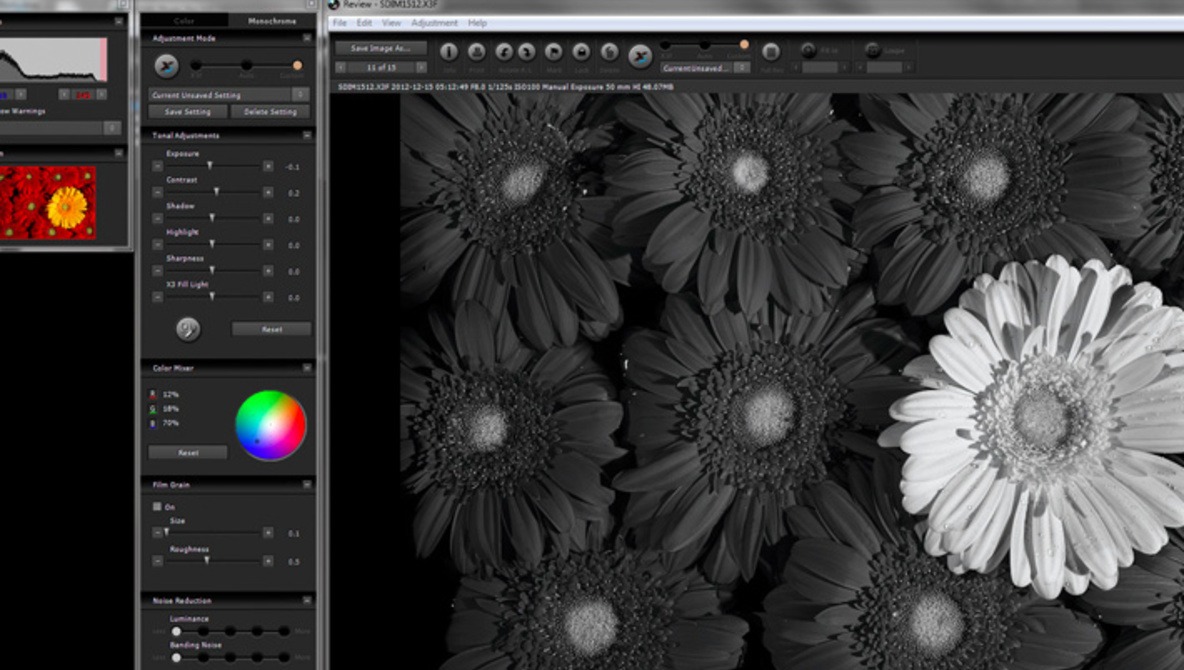Collapse the Color Mixer section
The height and width of the screenshot is (670, 1184).
tap(307, 368)
